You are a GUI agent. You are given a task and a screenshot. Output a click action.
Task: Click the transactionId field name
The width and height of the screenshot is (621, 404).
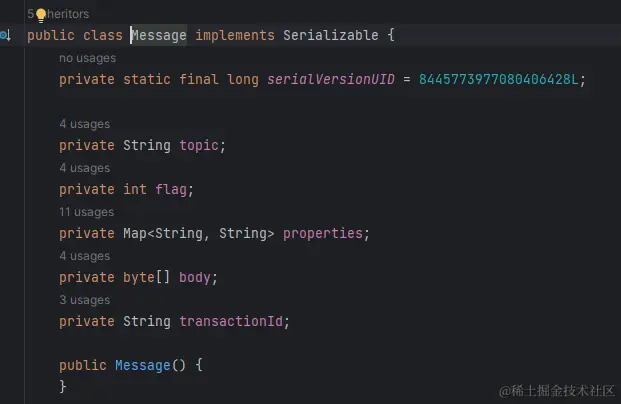pos(231,321)
